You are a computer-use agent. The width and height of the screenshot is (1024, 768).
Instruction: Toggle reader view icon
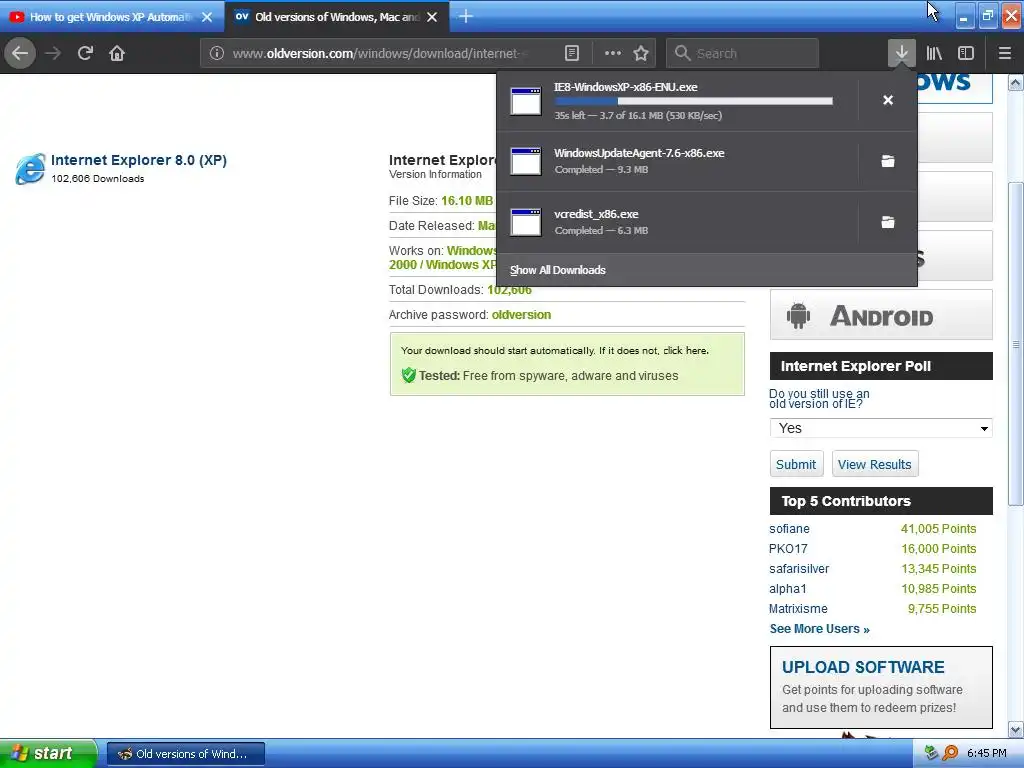point(571,54)
